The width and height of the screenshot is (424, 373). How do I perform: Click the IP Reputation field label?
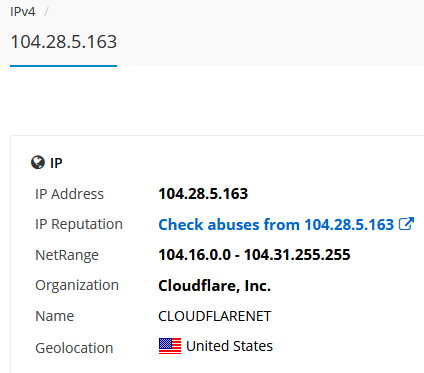coord(79,224)
